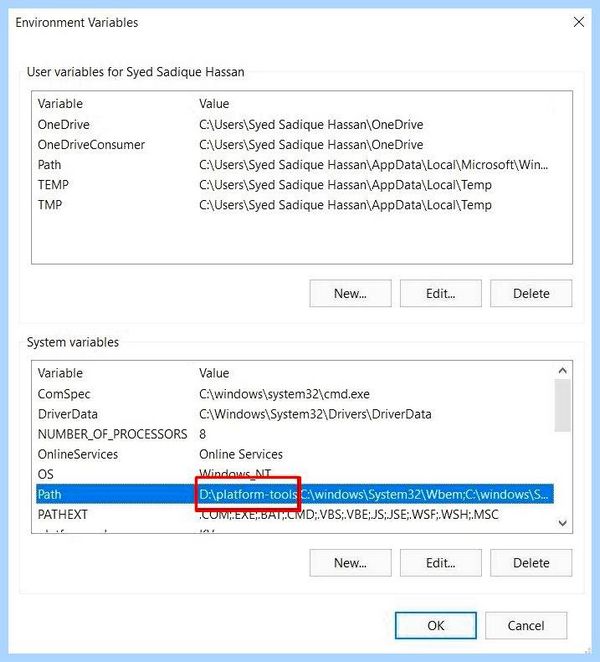Click C:\windows\system32\cmd.exe value
This screenshot has height=662, width=600.
[284, 394]
